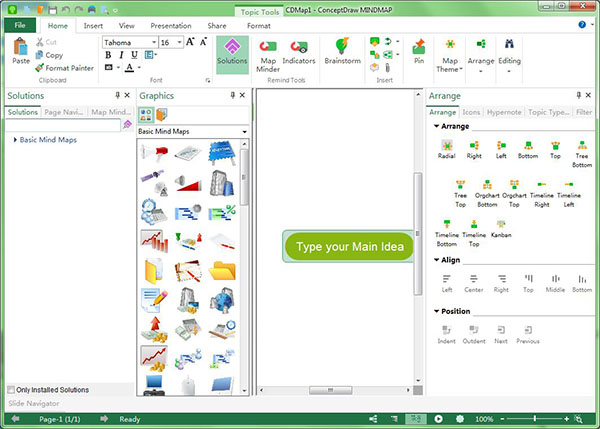The height and width of the screenshot is (429, 600).
Task: Apply Tree Bottom arrangement
Action: pyautogui.click(x=582, y=154)
